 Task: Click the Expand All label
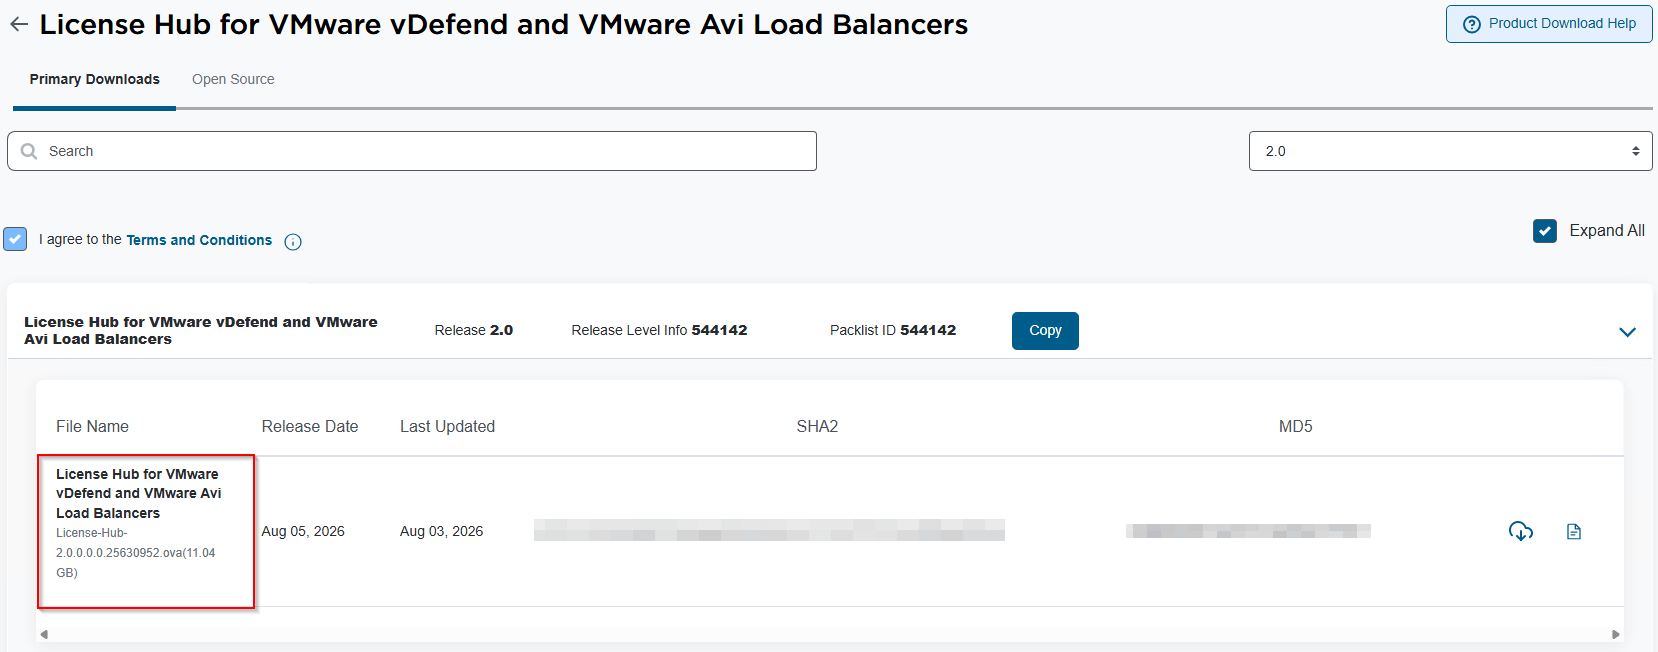pyautogui.click(x=1607, y=231)
